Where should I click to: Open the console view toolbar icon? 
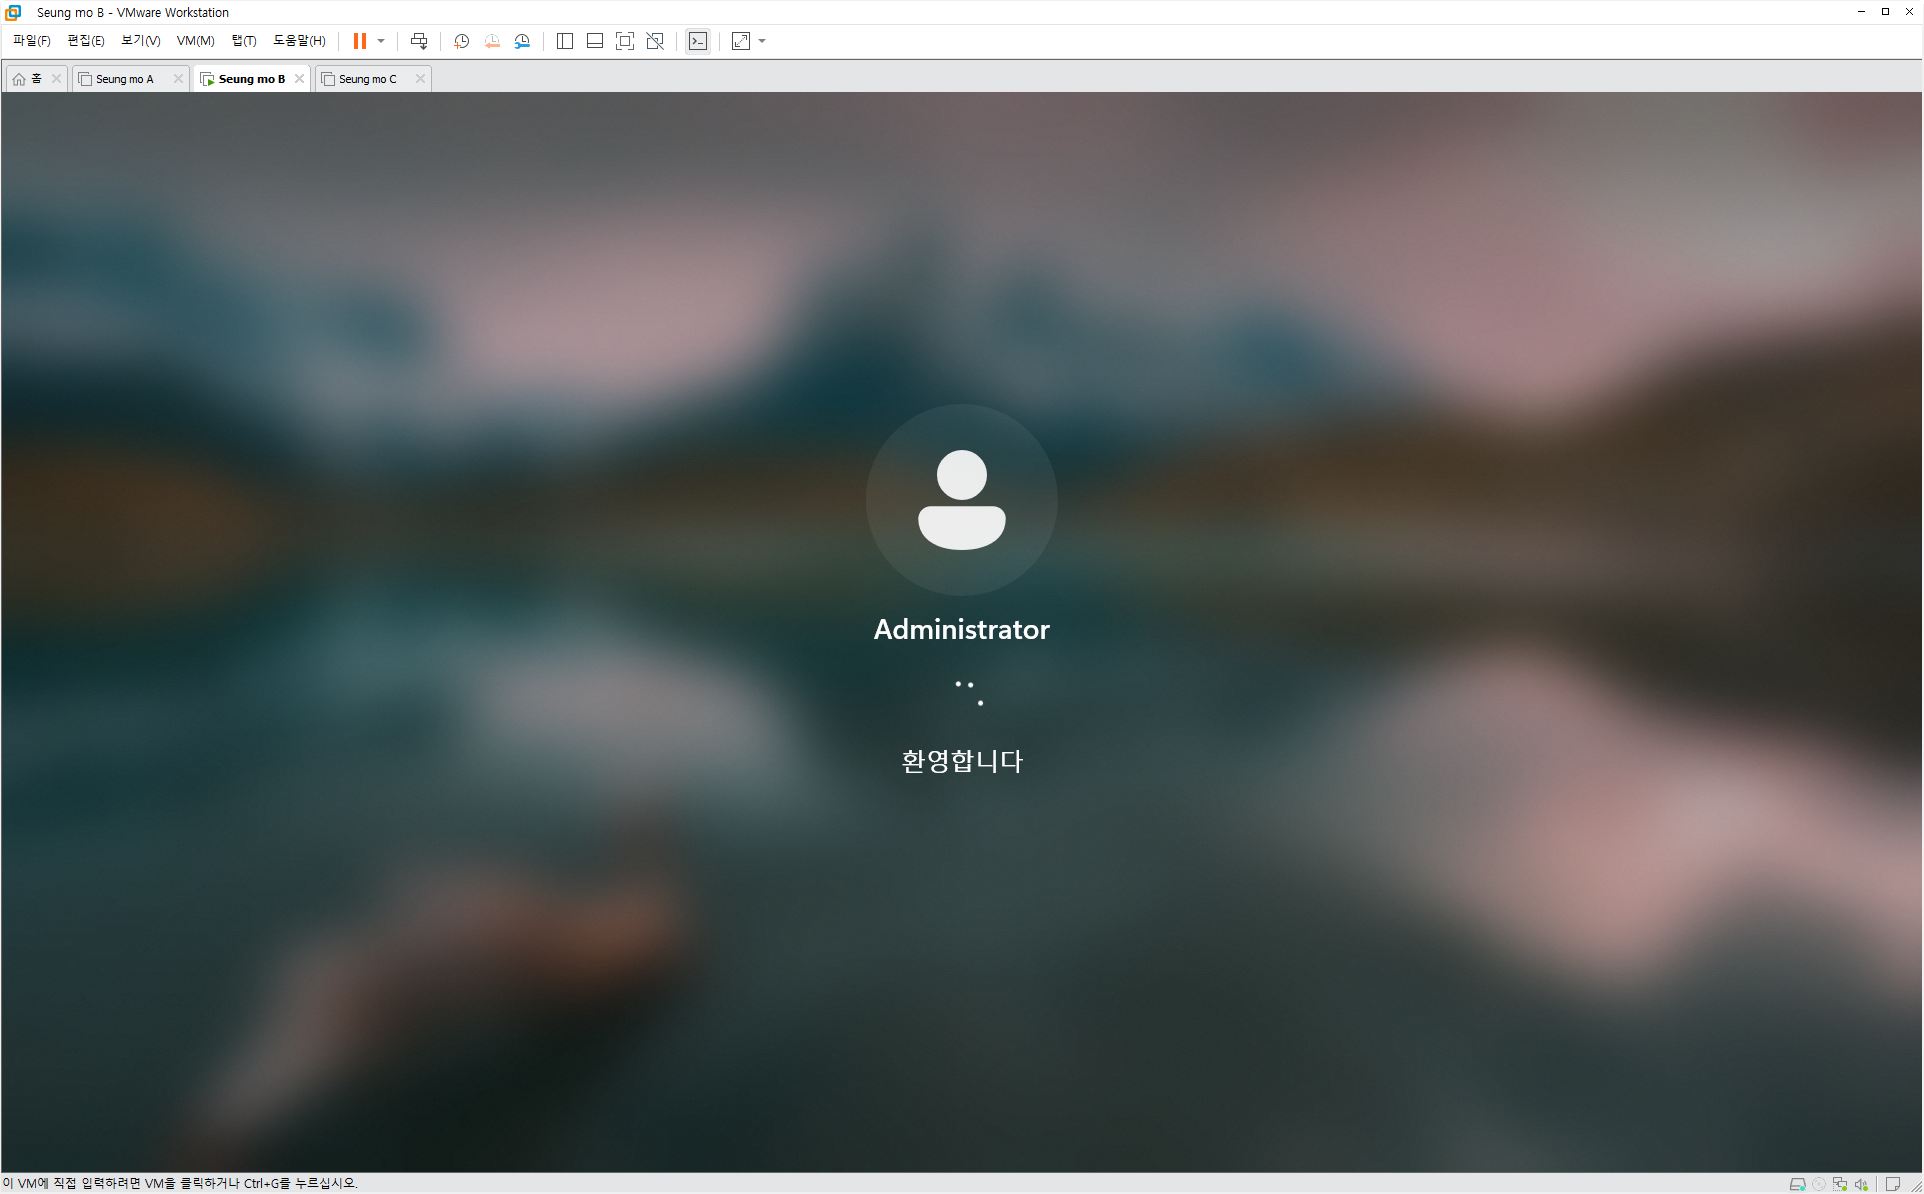tap(698, 41)
